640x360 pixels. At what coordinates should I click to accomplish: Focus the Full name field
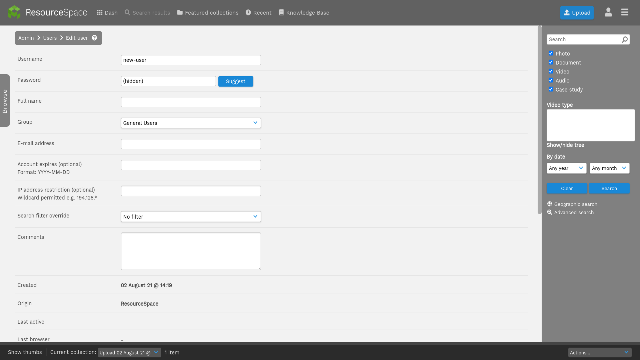[x=191, y=102]
